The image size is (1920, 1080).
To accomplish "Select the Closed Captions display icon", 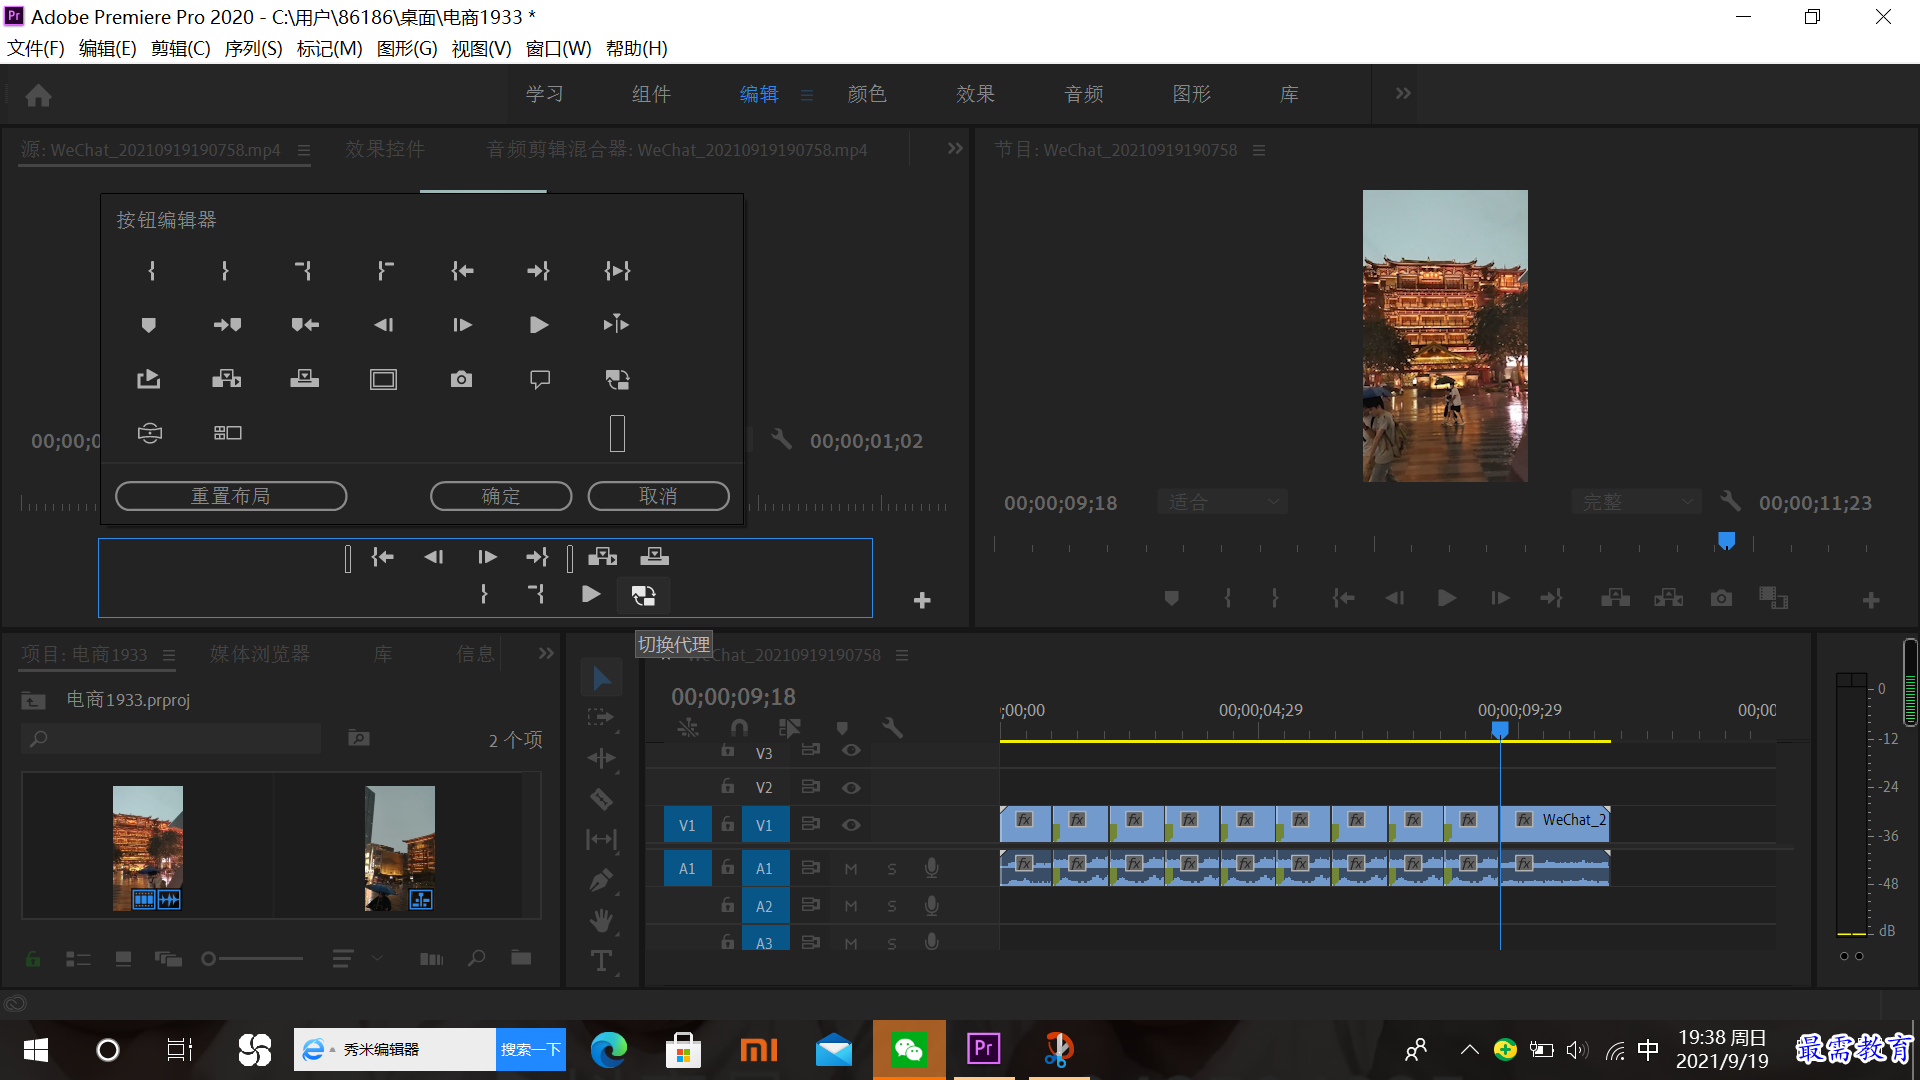I will [x=540, y=379].
